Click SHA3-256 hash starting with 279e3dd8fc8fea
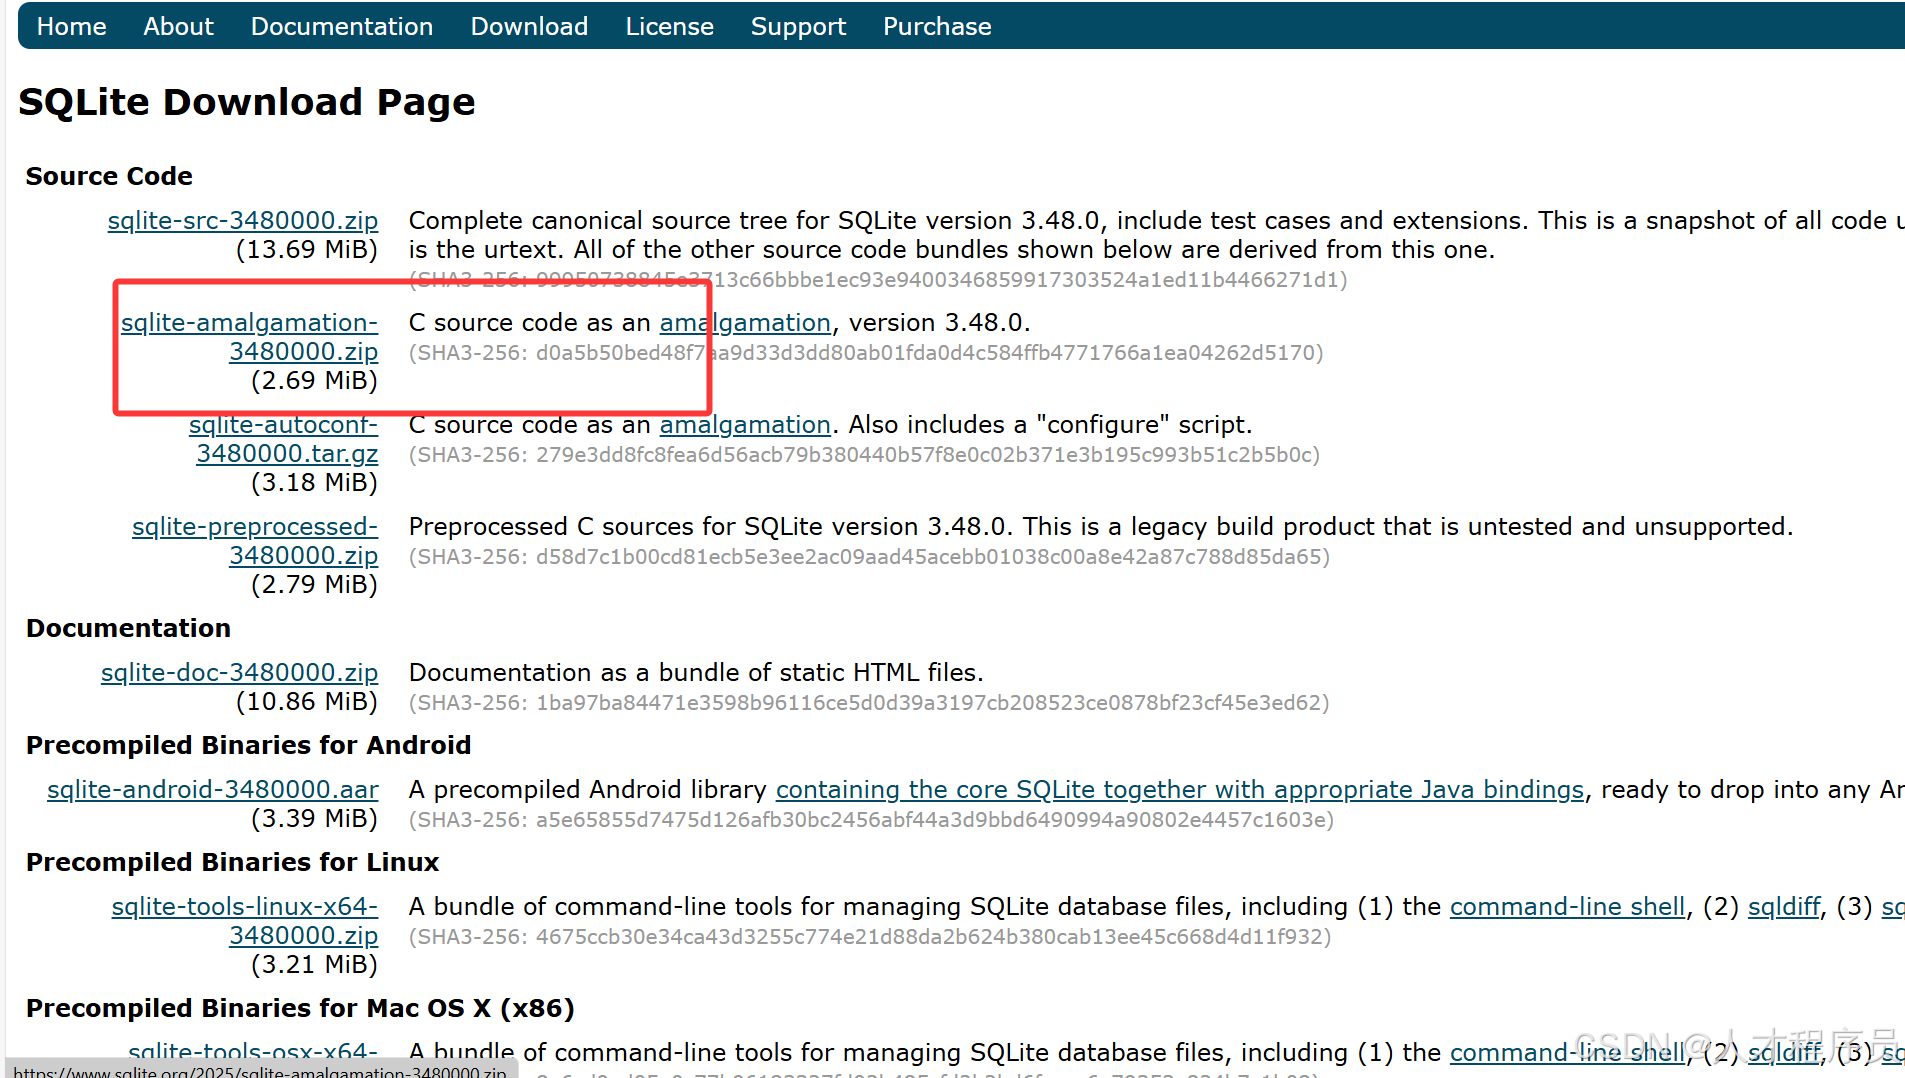Image resolution: width=1905 pixels, height=1078 pixels. pos(864,455)
